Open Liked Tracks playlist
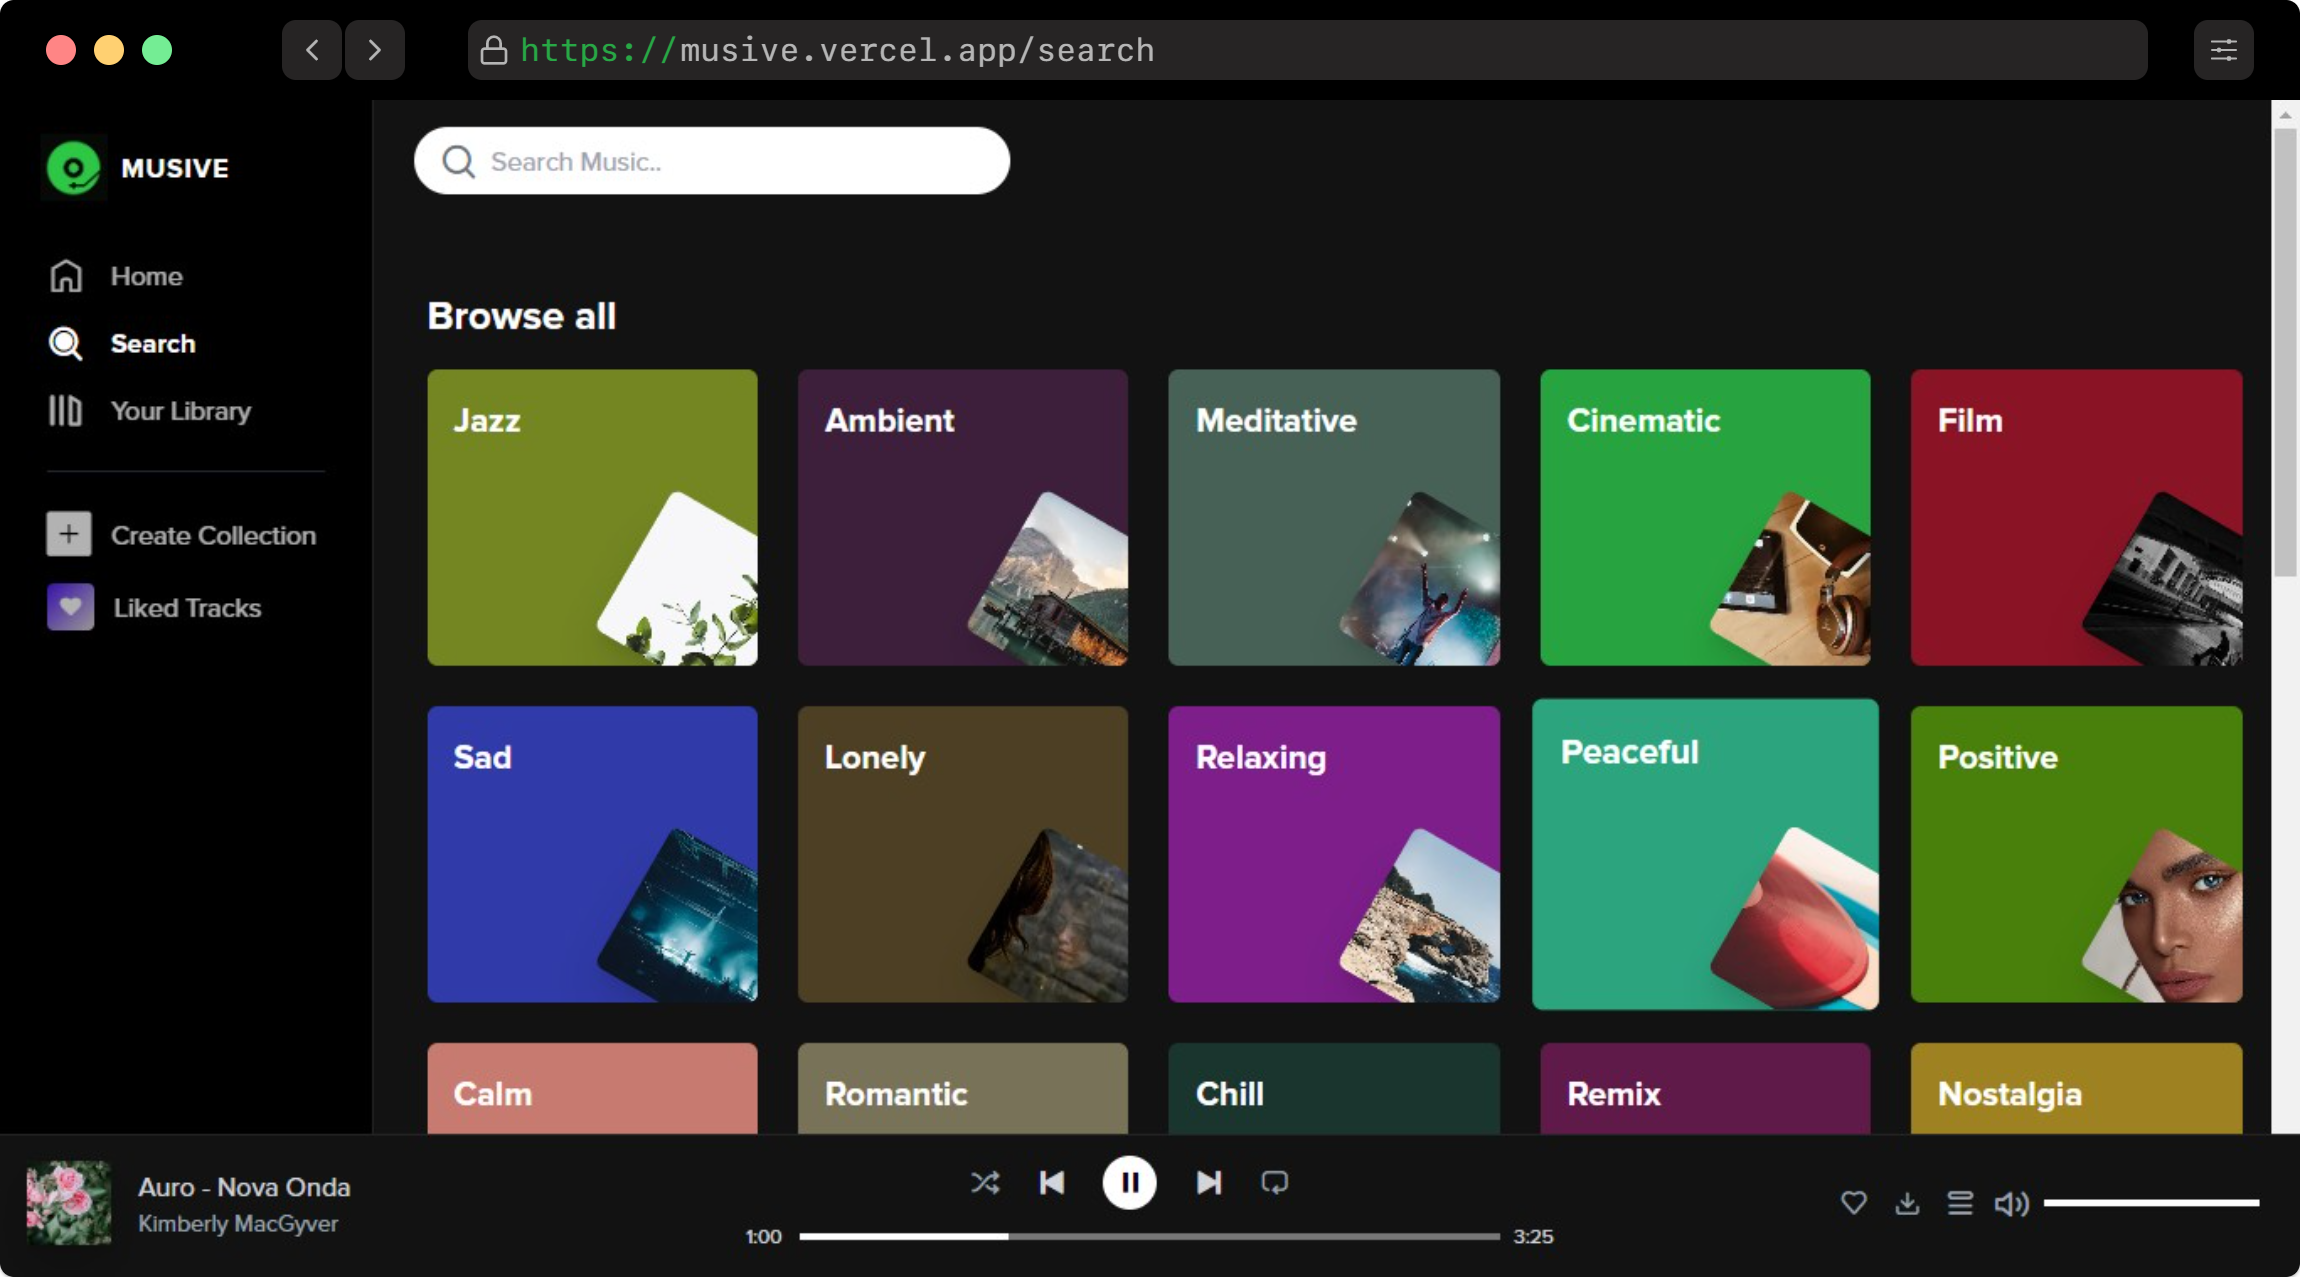Viewport: 2300px width, 1277px height. pyautogui.click(x=186, y=608)
